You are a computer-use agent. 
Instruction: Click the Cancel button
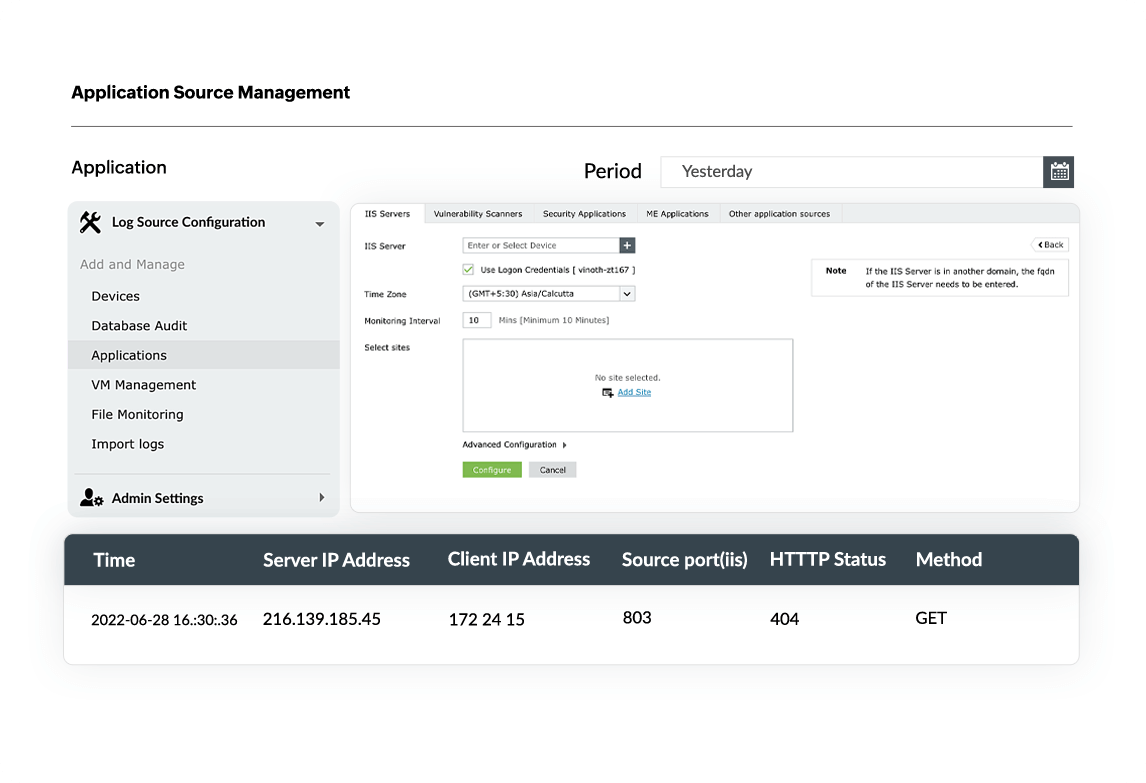[553, 470]
